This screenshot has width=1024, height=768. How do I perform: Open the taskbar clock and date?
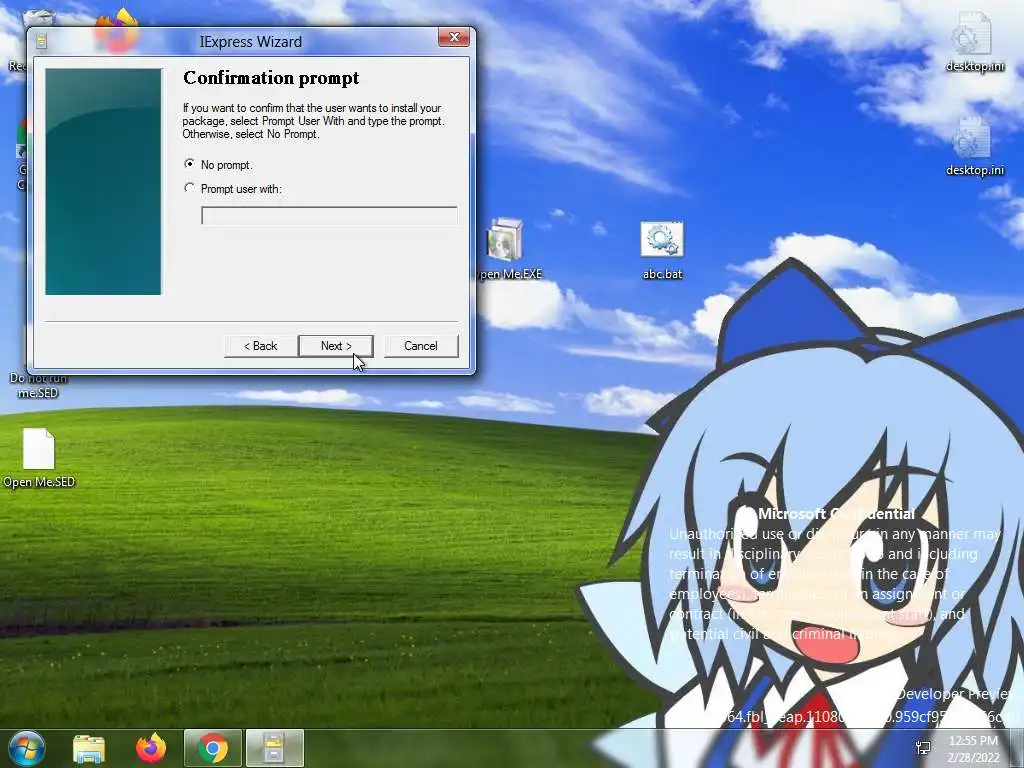[973, 749]
